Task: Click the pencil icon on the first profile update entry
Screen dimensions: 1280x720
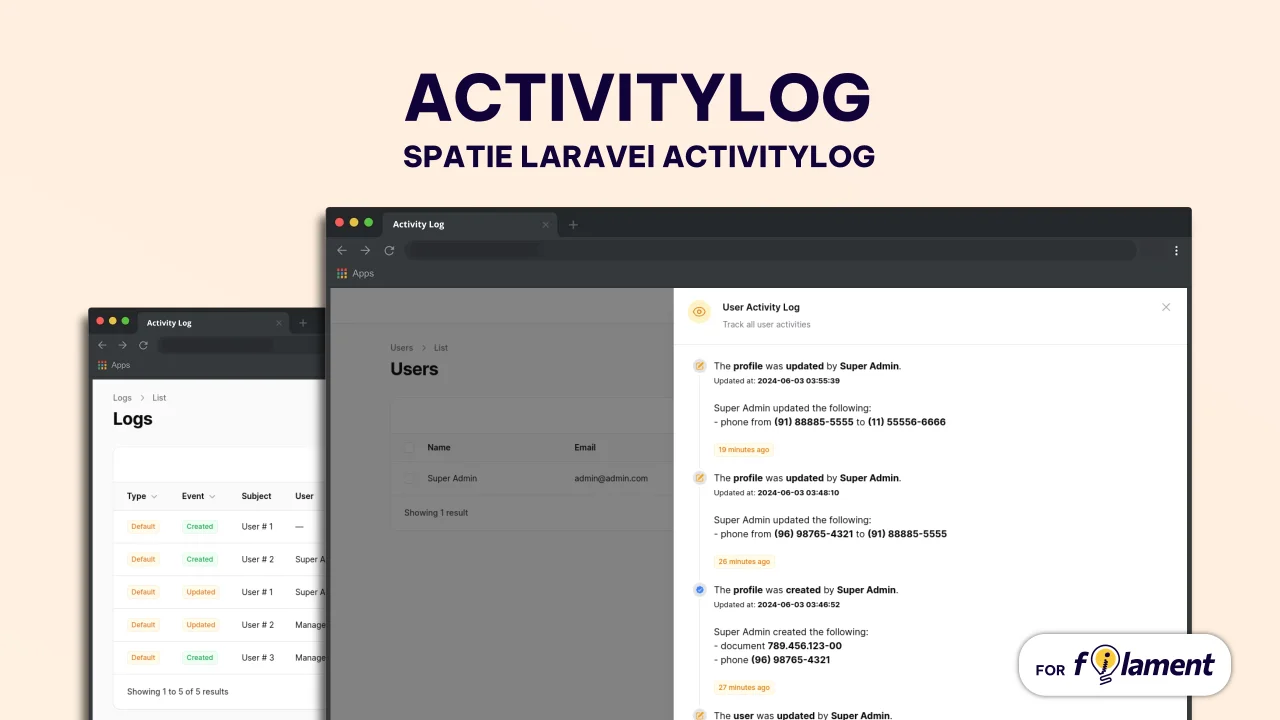Action: coord(699,366)
